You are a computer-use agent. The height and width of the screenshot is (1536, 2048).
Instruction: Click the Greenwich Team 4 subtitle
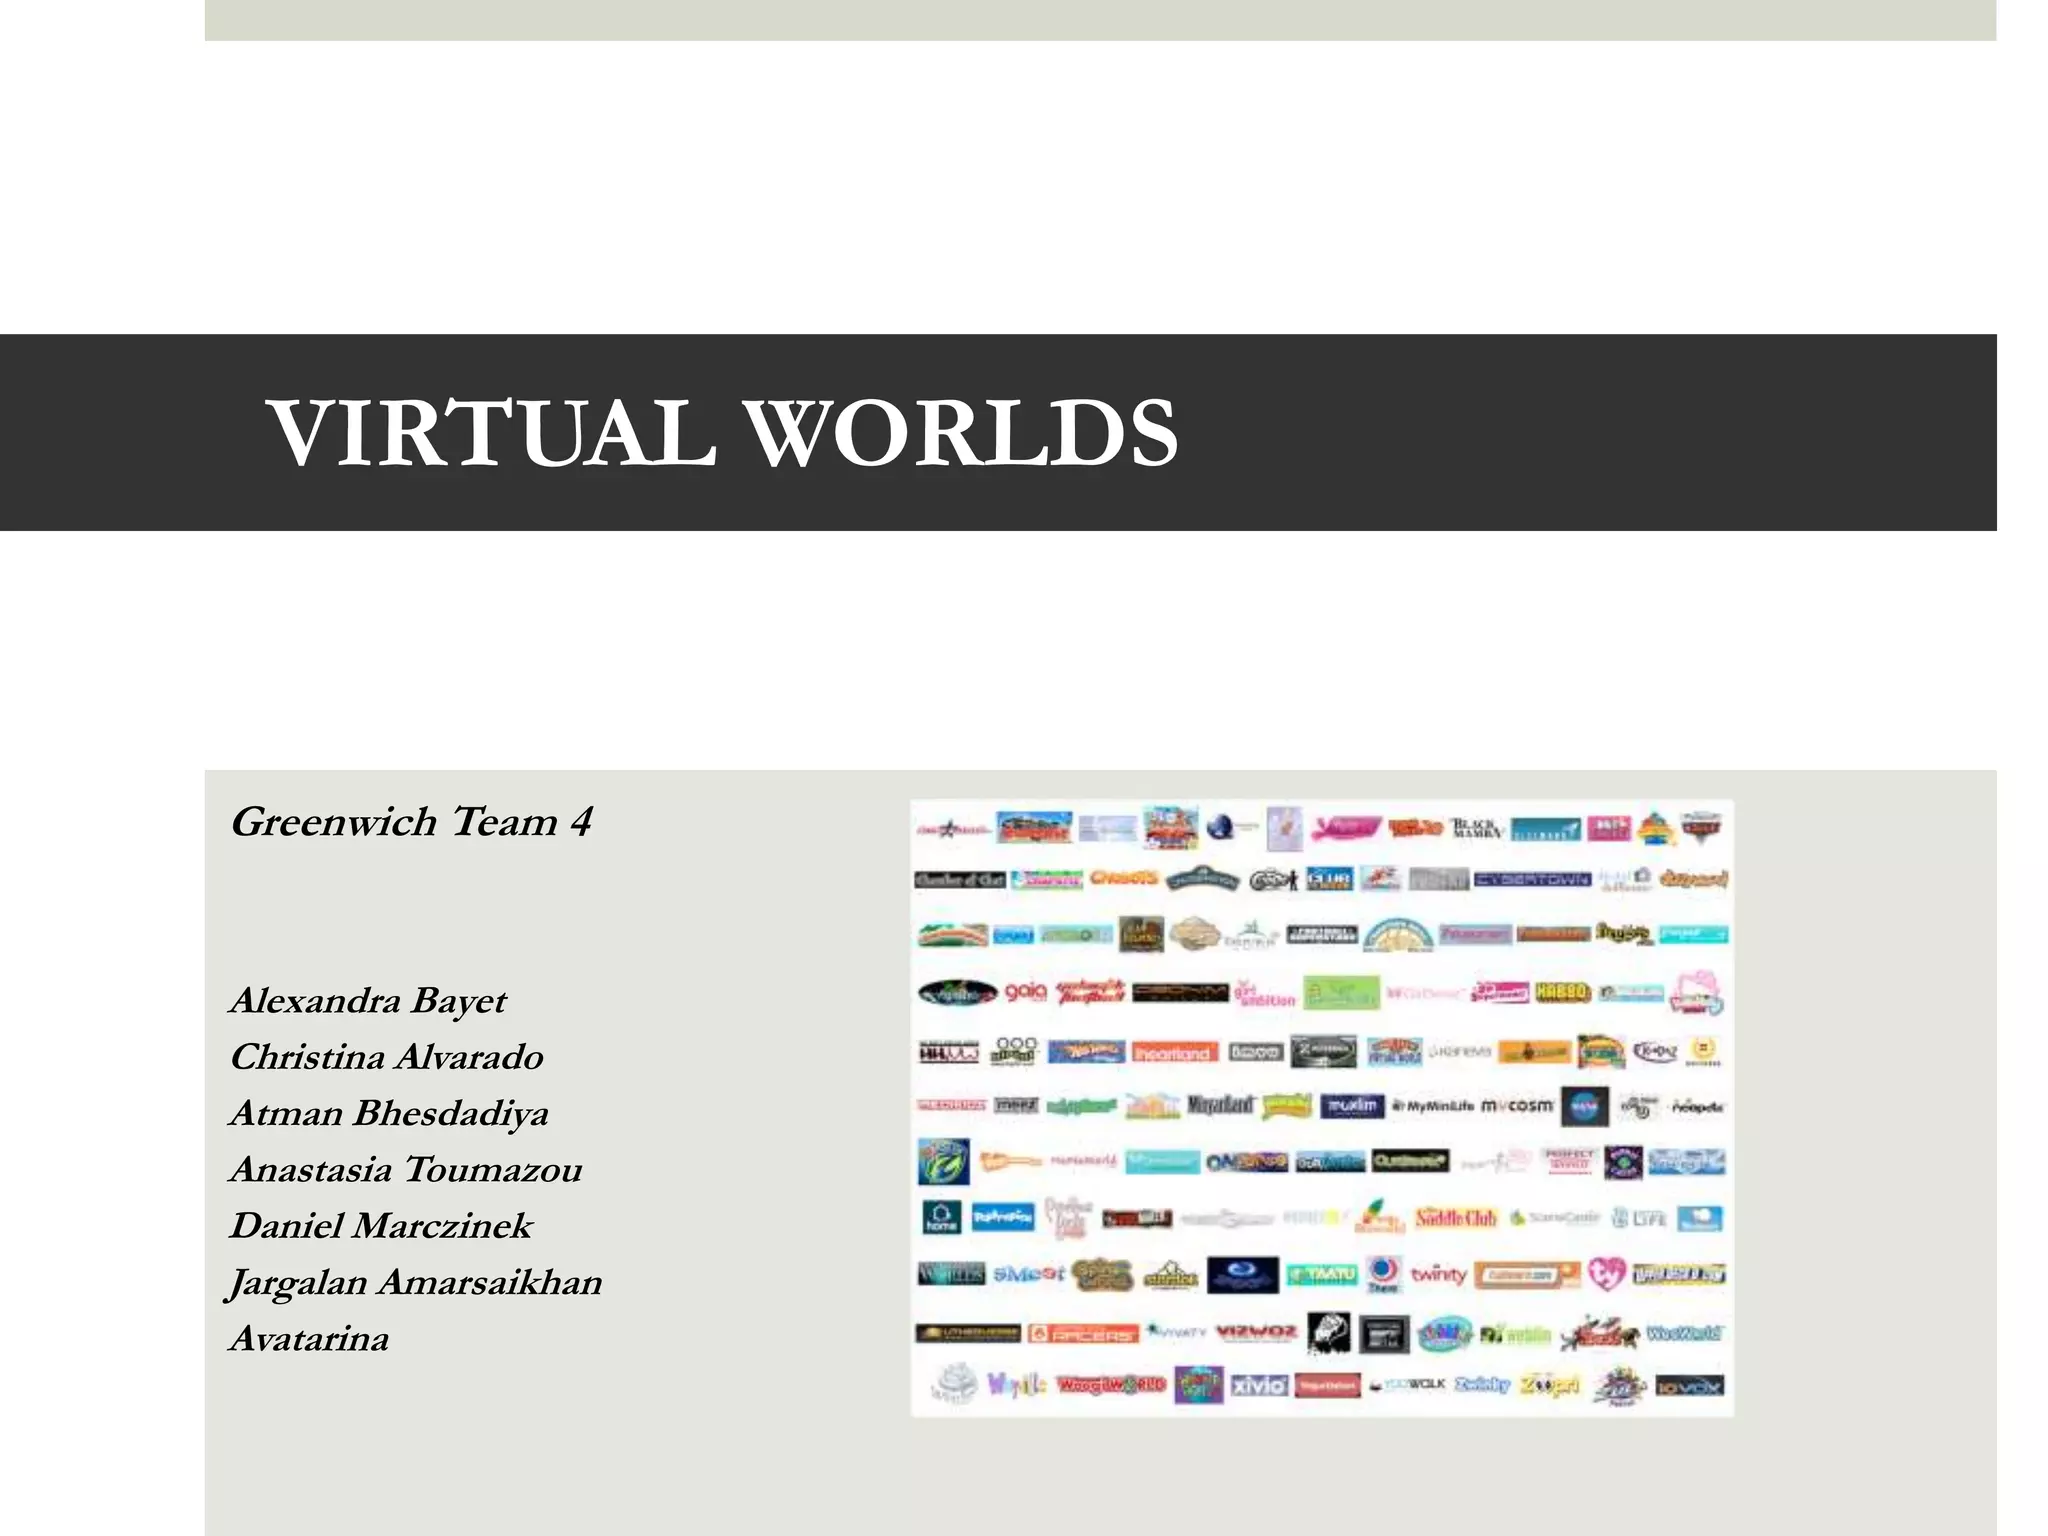click(411, 822)
